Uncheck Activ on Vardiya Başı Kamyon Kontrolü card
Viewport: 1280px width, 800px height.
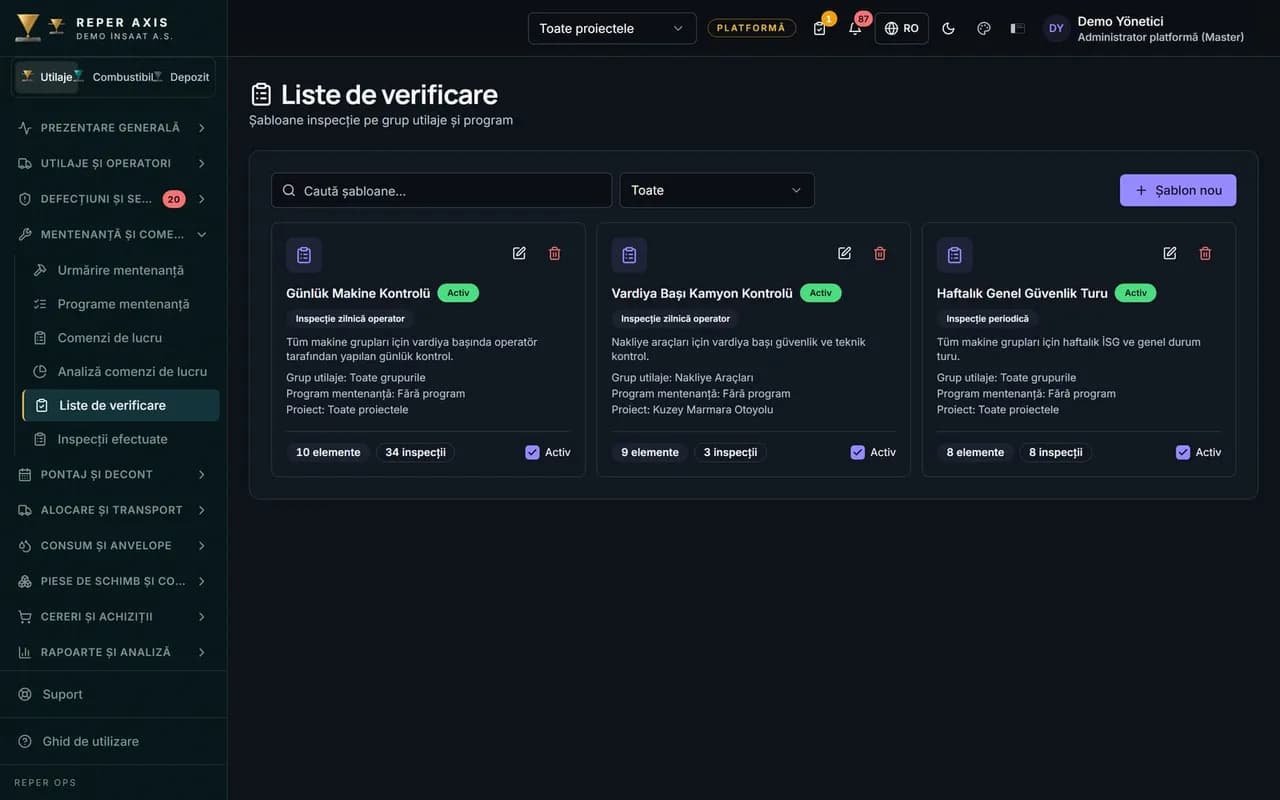click(x=857, y=452)
